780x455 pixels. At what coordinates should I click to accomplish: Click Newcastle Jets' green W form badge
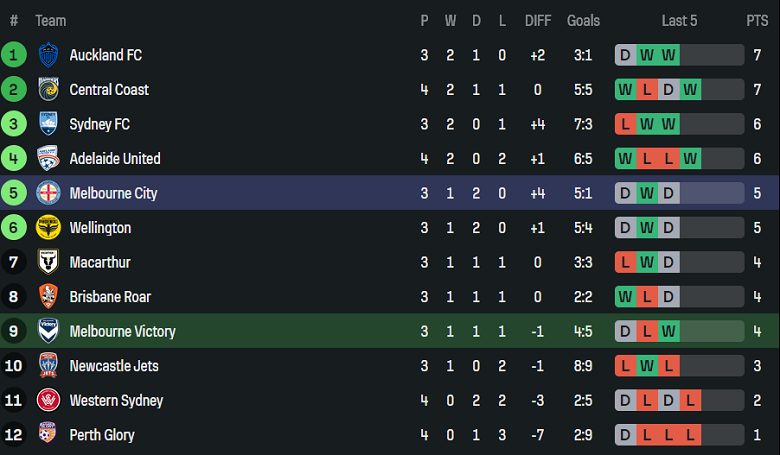(647, 366)
